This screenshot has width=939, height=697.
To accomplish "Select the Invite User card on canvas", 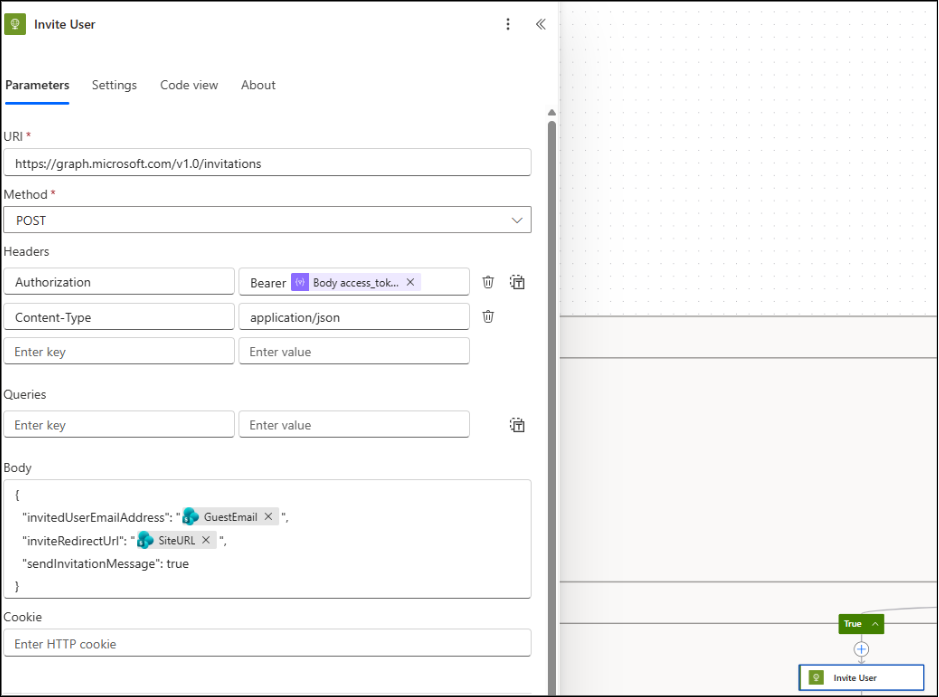I will point(861,677).
